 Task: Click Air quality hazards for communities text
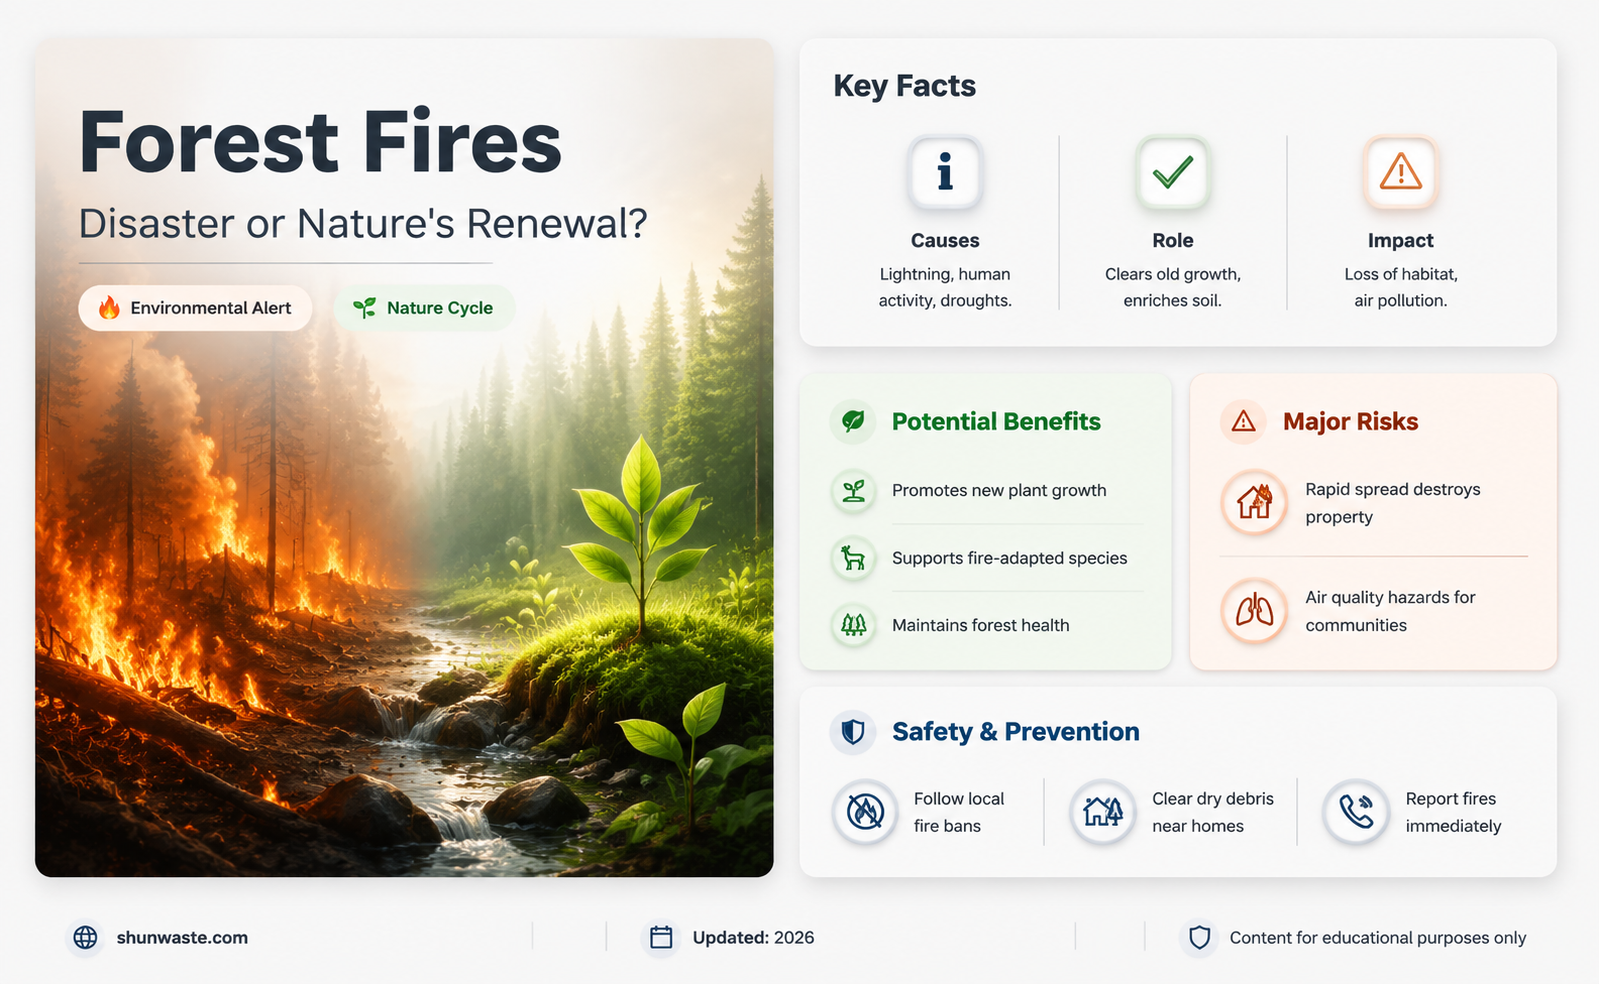tap(1390, 611)
